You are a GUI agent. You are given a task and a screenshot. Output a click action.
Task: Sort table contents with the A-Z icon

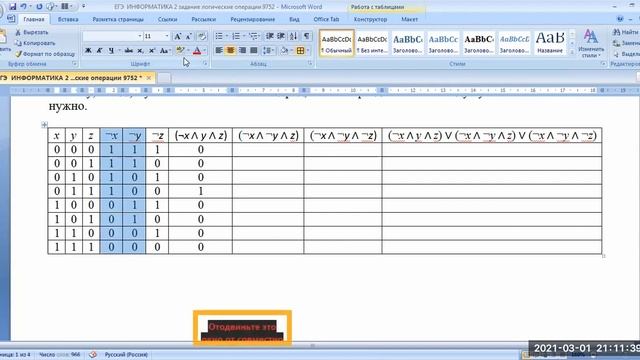[x=293, y=36]
